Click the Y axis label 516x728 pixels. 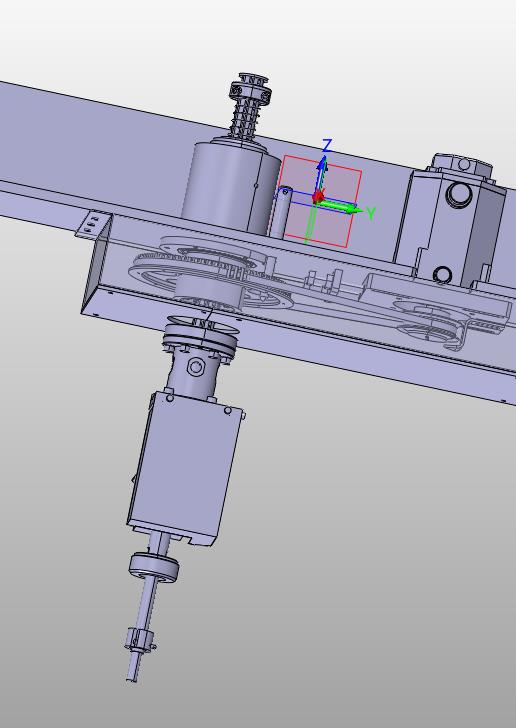371,214
